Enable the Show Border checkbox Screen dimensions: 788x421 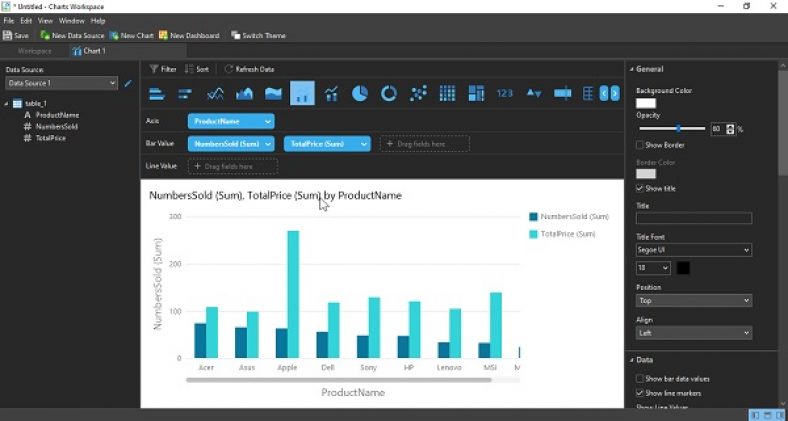coord(641,145)
